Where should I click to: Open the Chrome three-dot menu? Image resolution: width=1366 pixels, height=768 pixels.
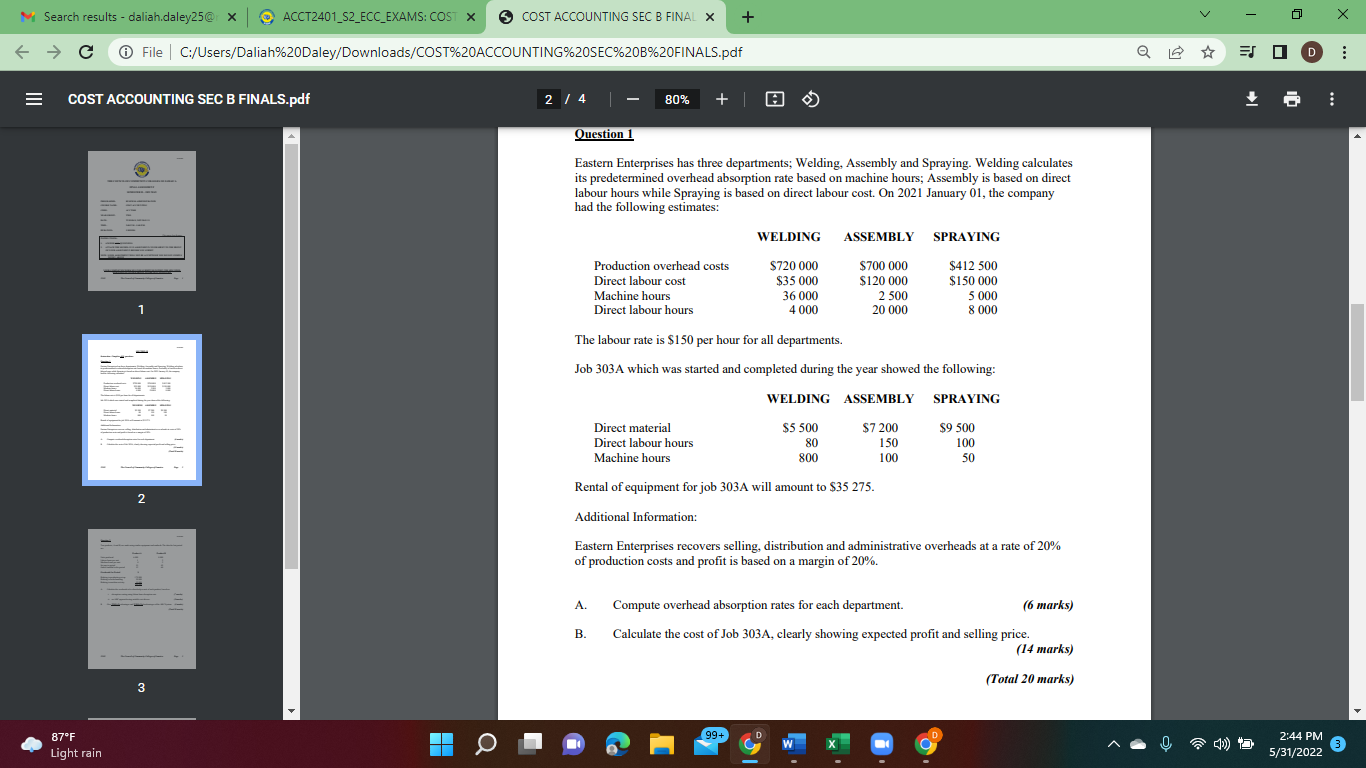coord(1344,52)
